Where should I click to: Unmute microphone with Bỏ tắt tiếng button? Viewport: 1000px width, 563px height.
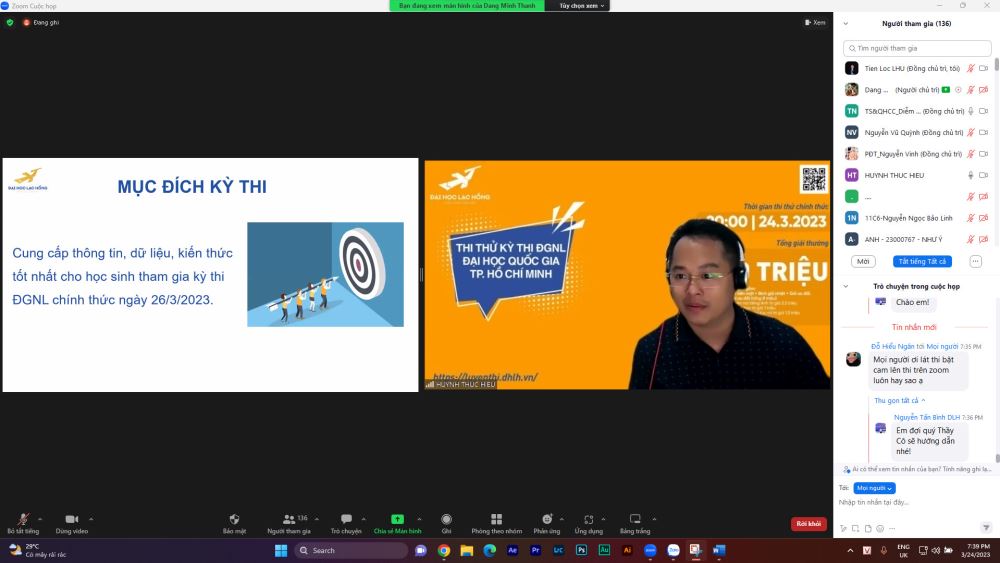point(22,520)
